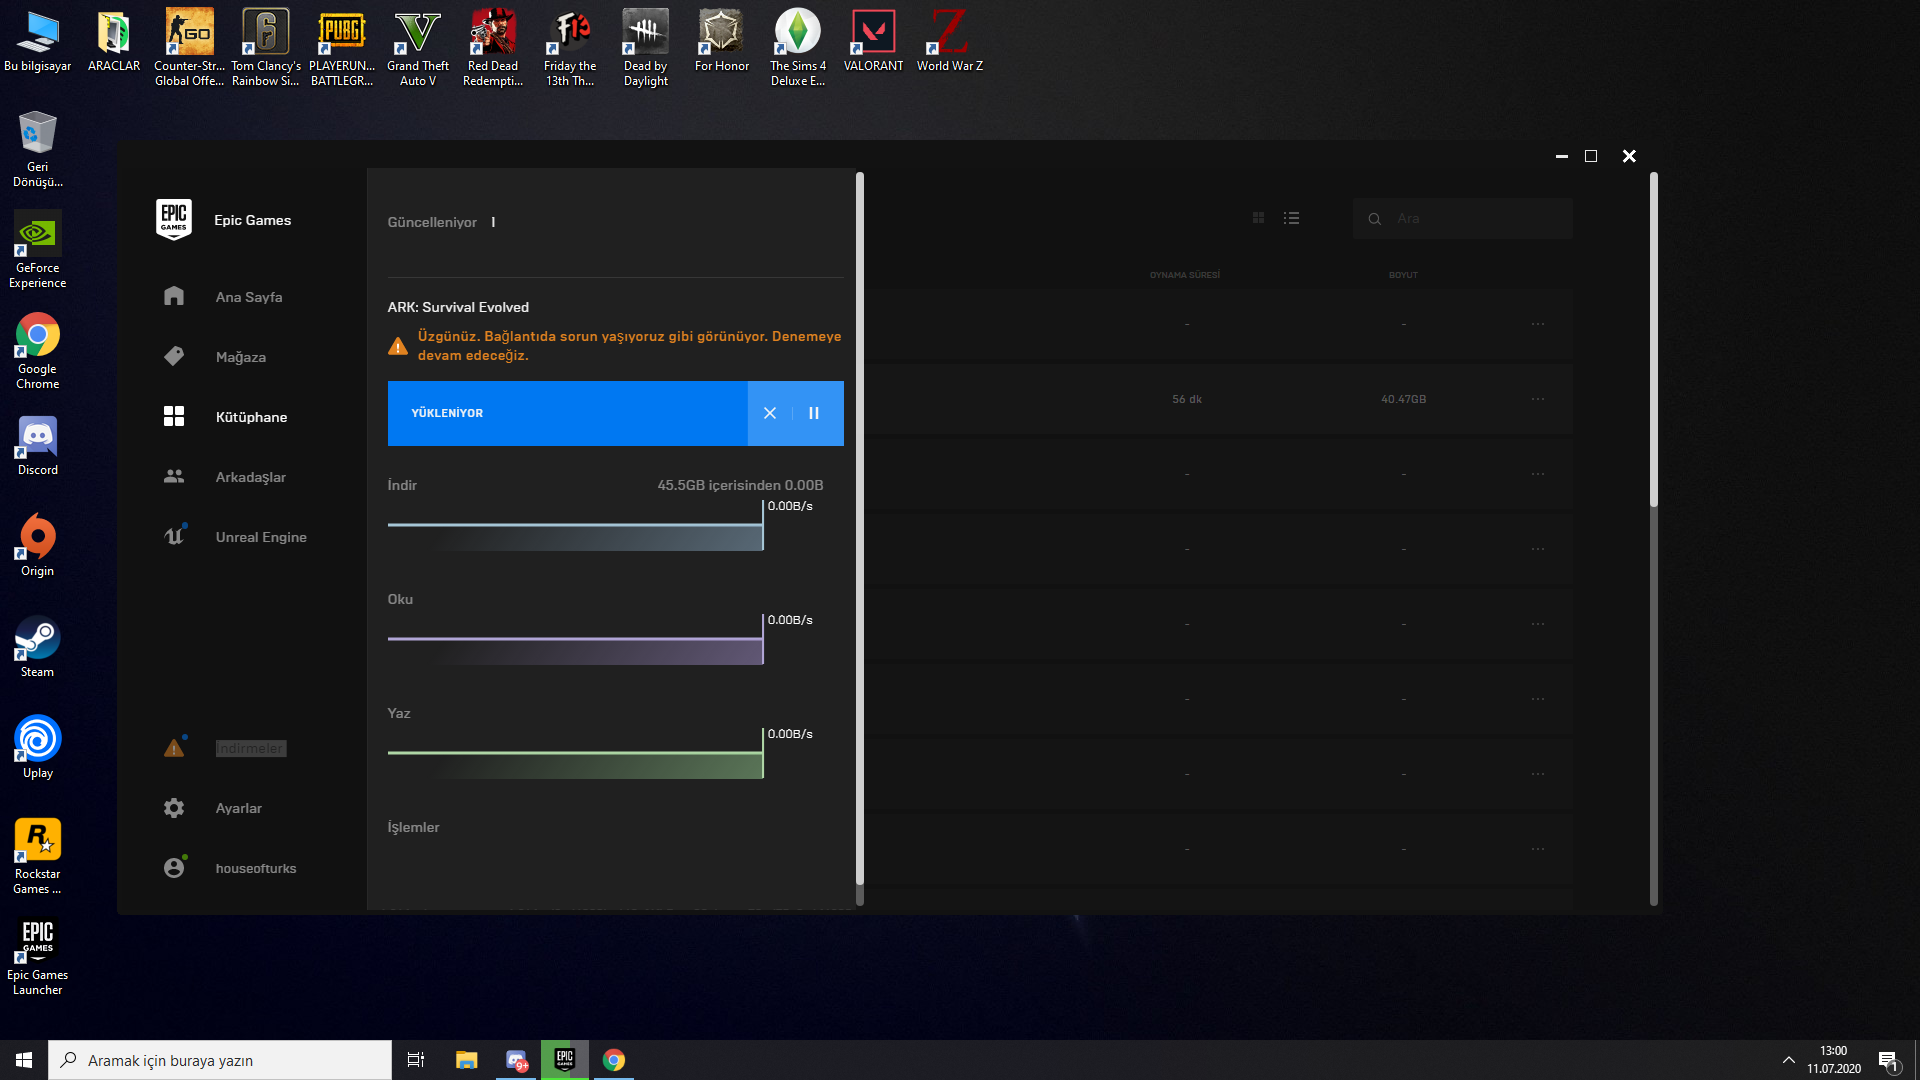
Task: Pause the ARK: Survival Evolved download
Action: (x=814, y=413)
